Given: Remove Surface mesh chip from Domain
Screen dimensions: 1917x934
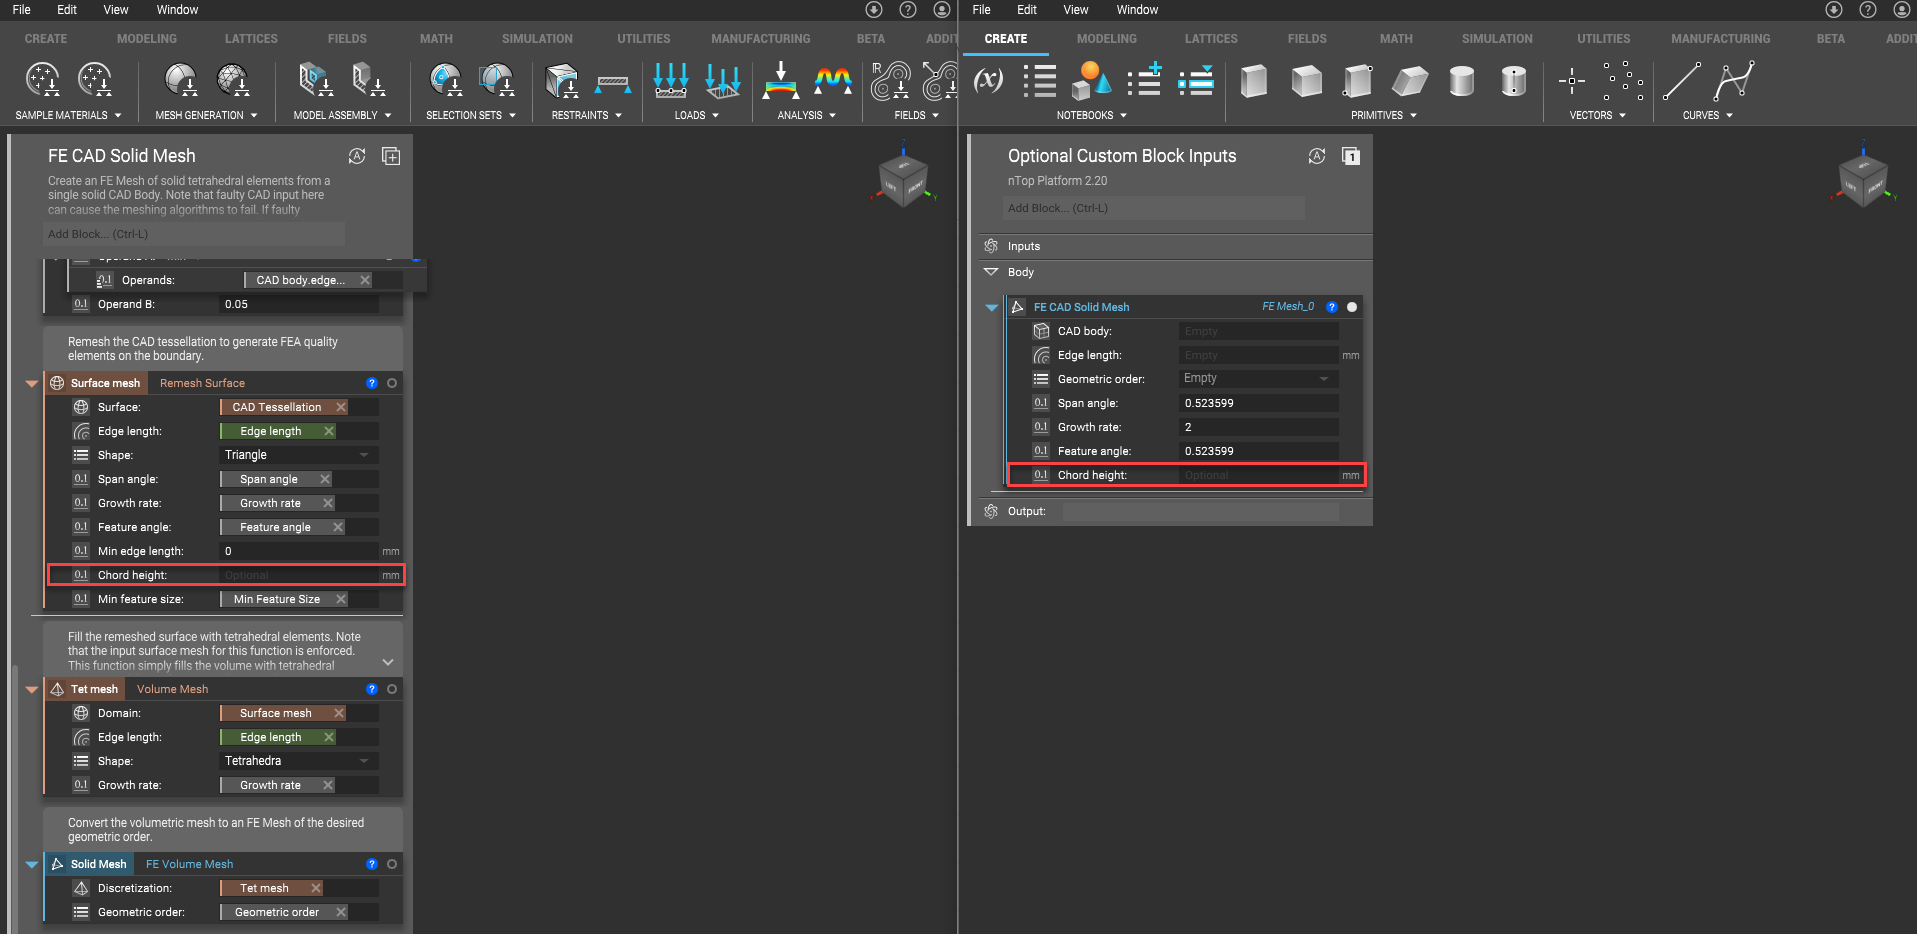Looking at the screenshot, I should point(339,713).
